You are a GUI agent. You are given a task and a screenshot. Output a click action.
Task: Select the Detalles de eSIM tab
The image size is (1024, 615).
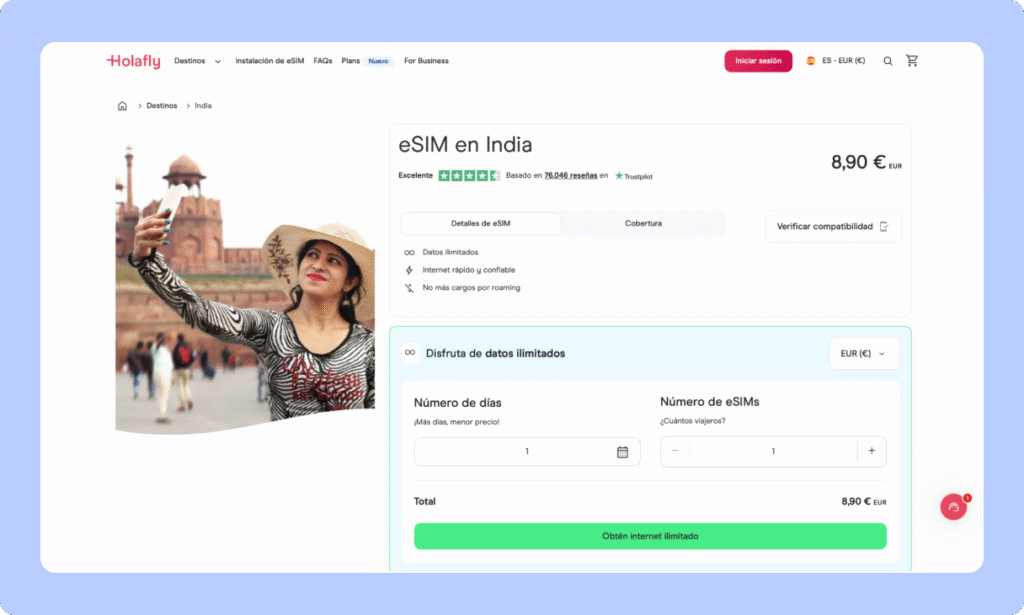tap(480, 224)
